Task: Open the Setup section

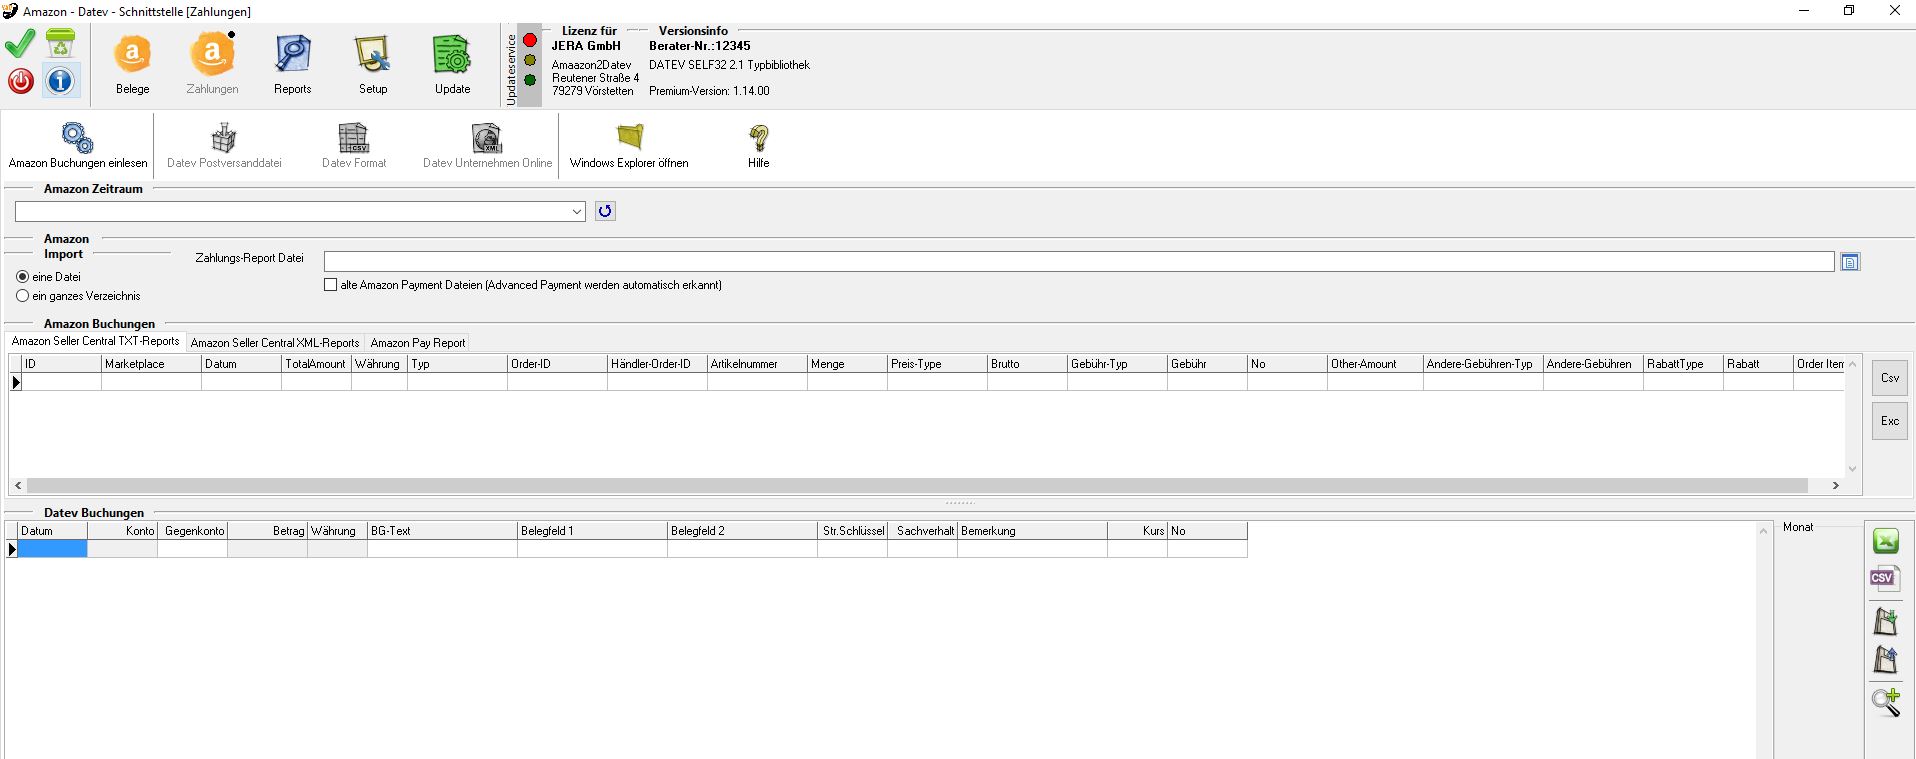Action: pos(373,64)
